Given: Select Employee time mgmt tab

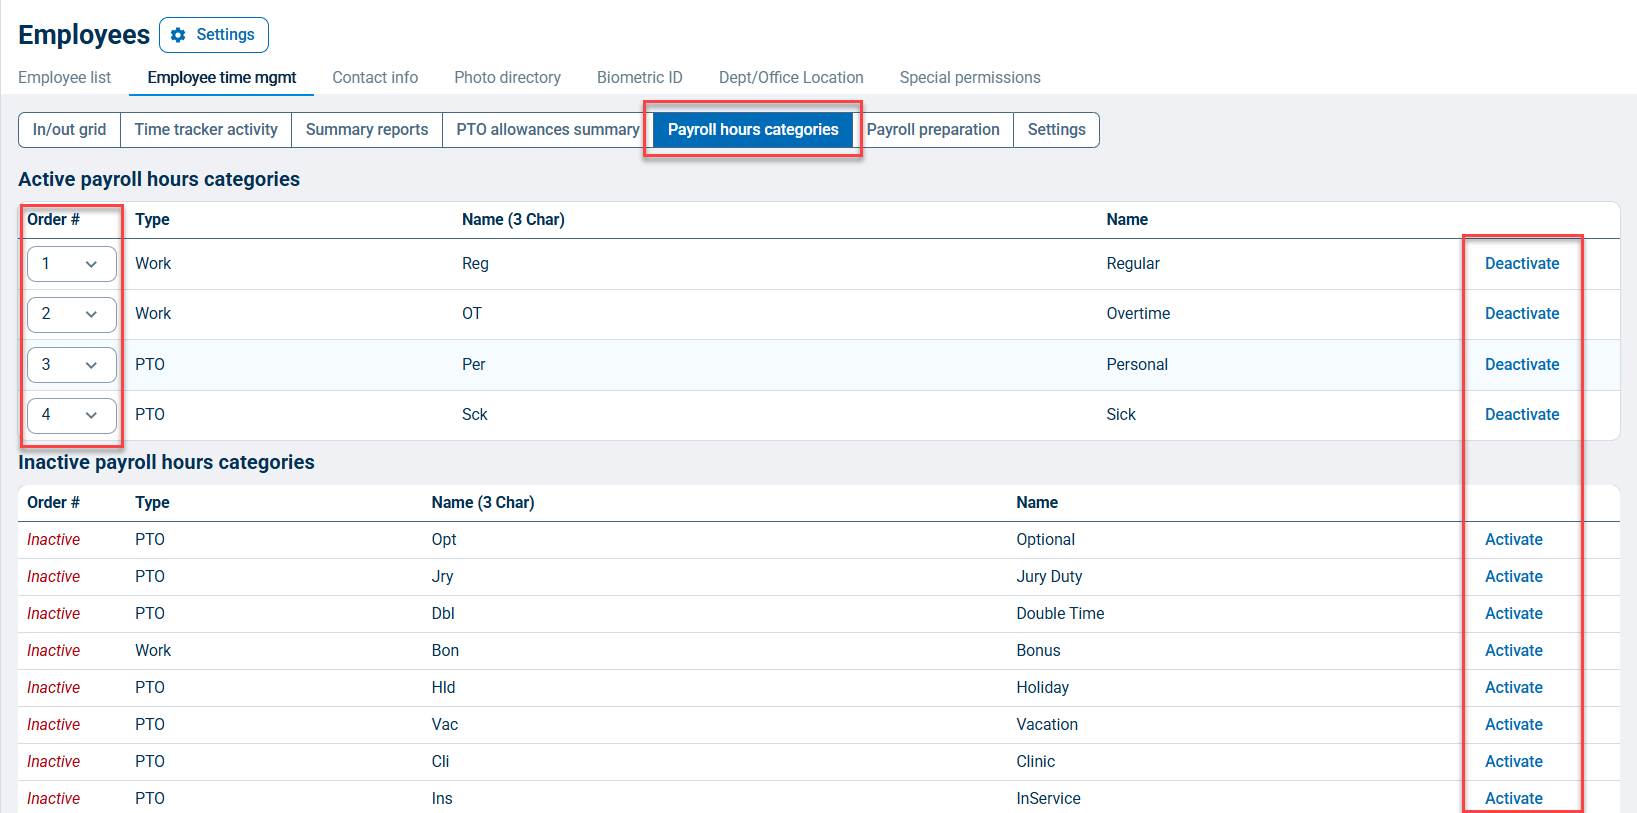Looking at the screenshot, I should pyautogui.click(x=222, y=78).
